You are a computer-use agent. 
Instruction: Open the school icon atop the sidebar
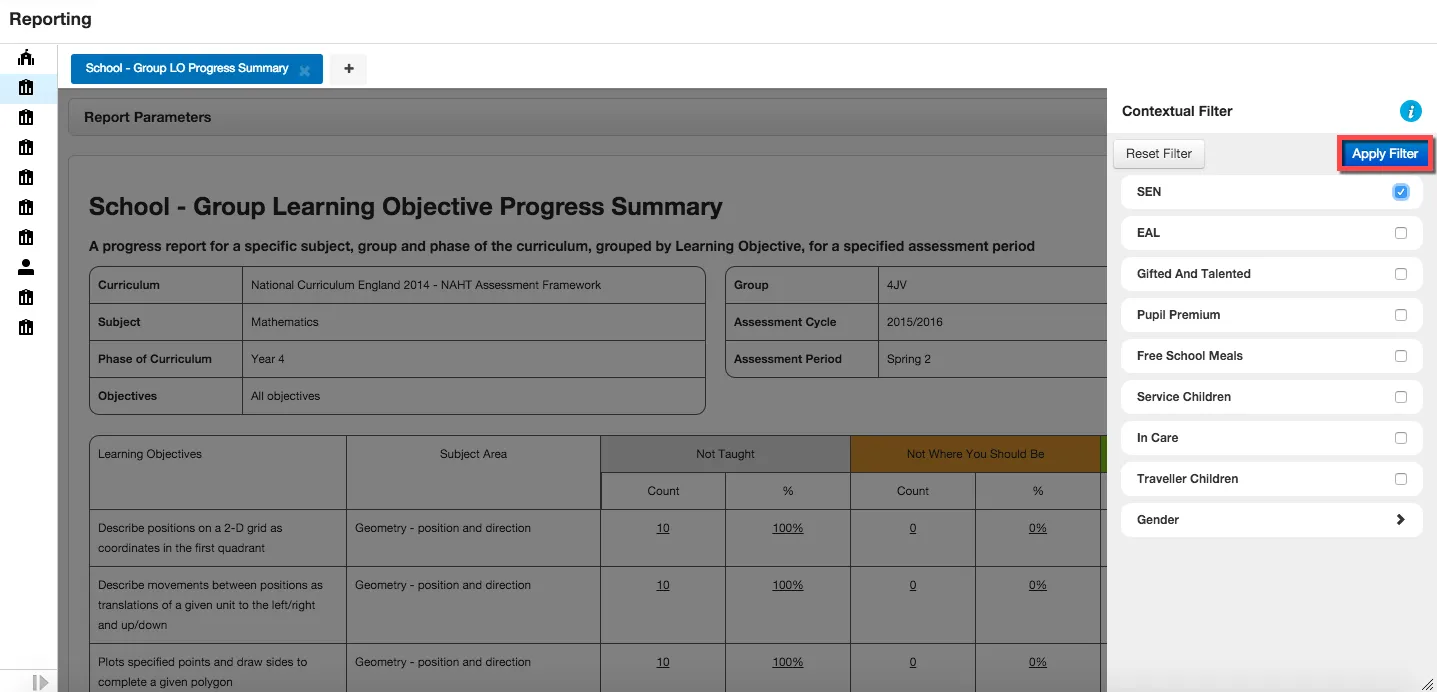(26, 58)
